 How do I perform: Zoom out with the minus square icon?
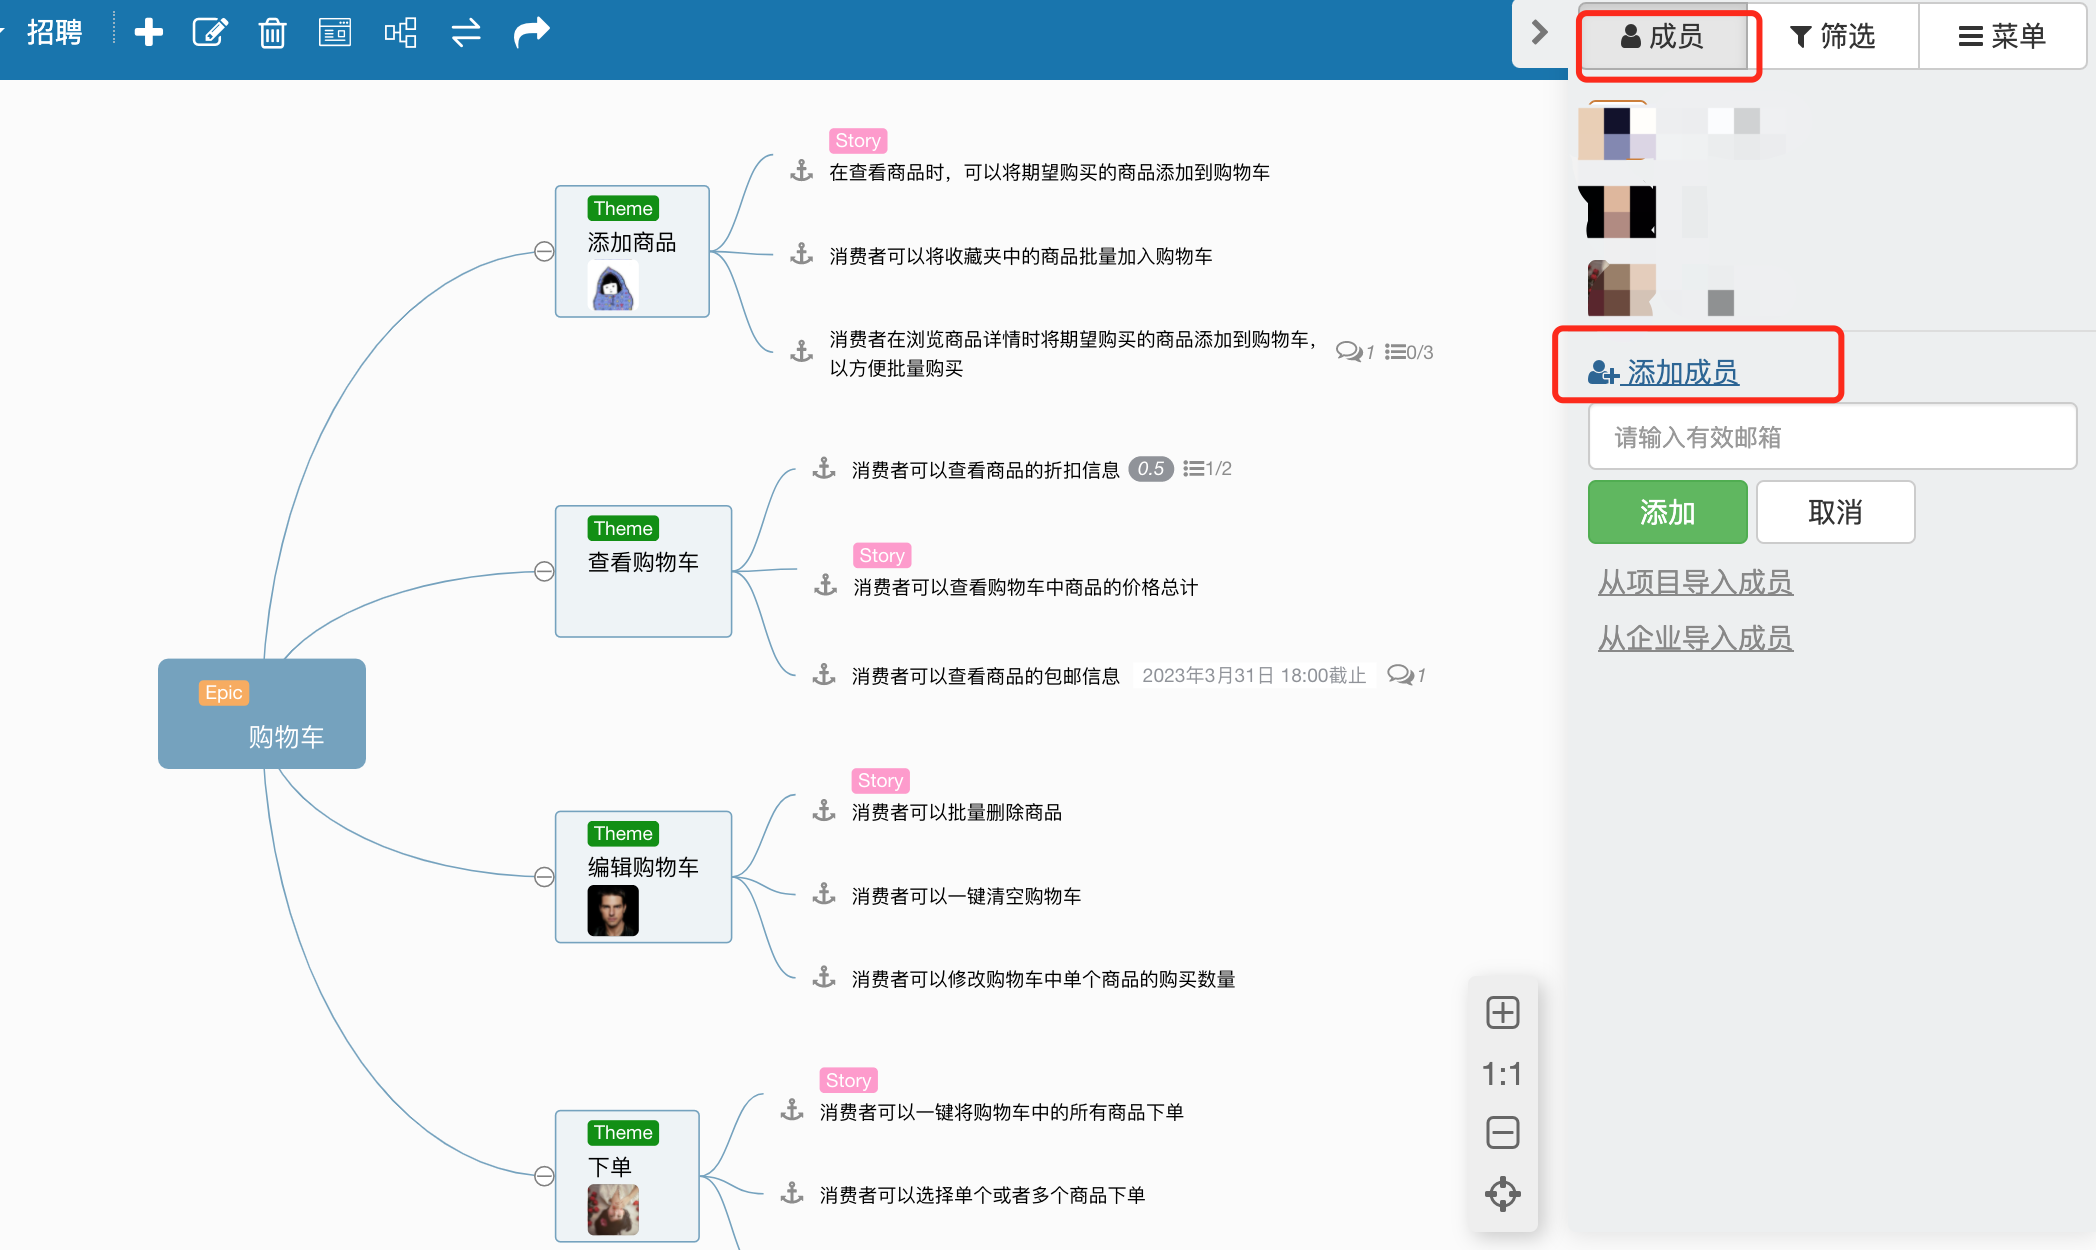tap(1502, 1132)
